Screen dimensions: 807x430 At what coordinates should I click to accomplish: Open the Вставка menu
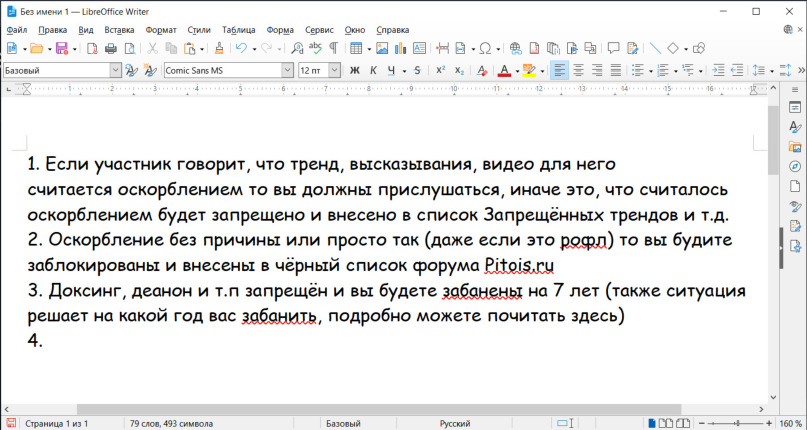pos(119,29)
